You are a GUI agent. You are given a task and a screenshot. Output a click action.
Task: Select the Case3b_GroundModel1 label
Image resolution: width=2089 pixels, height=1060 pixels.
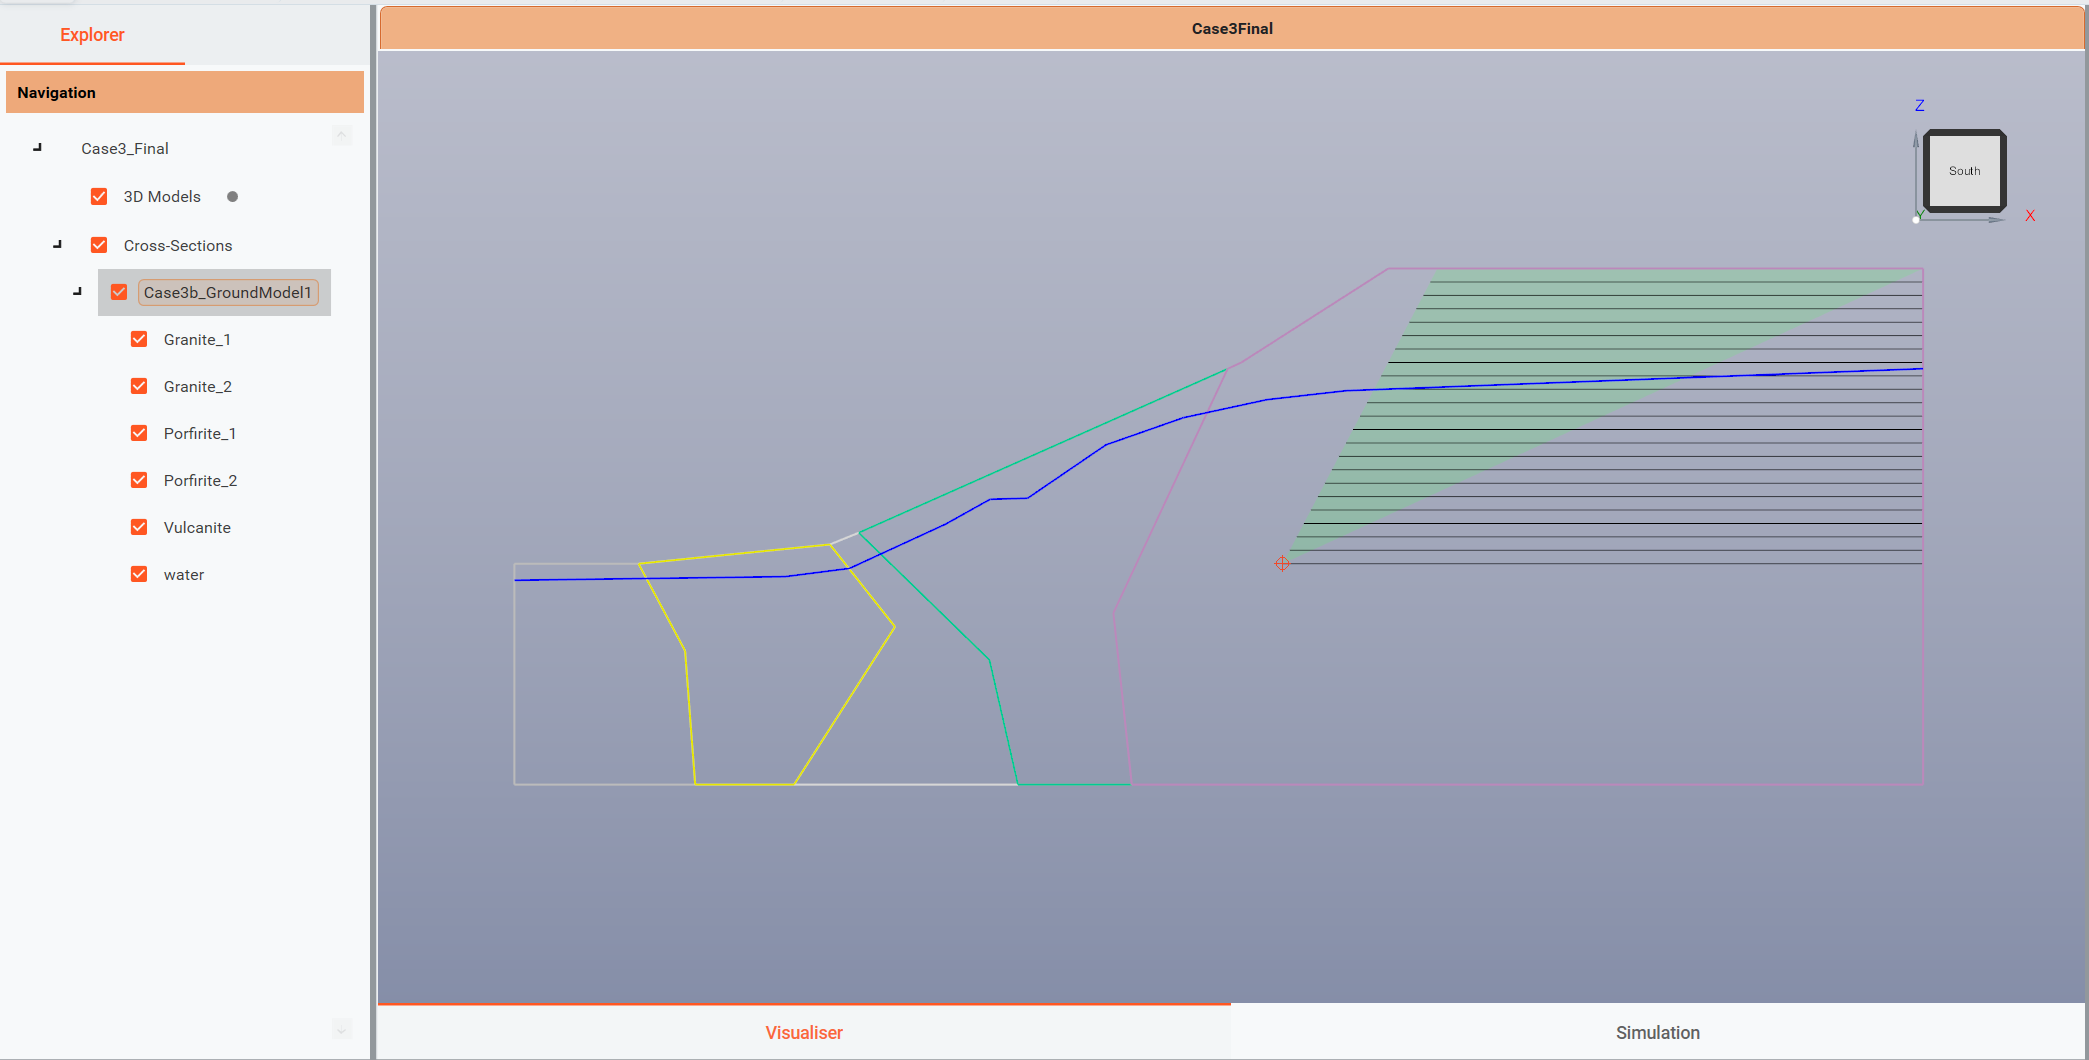(x=228, y=293)
